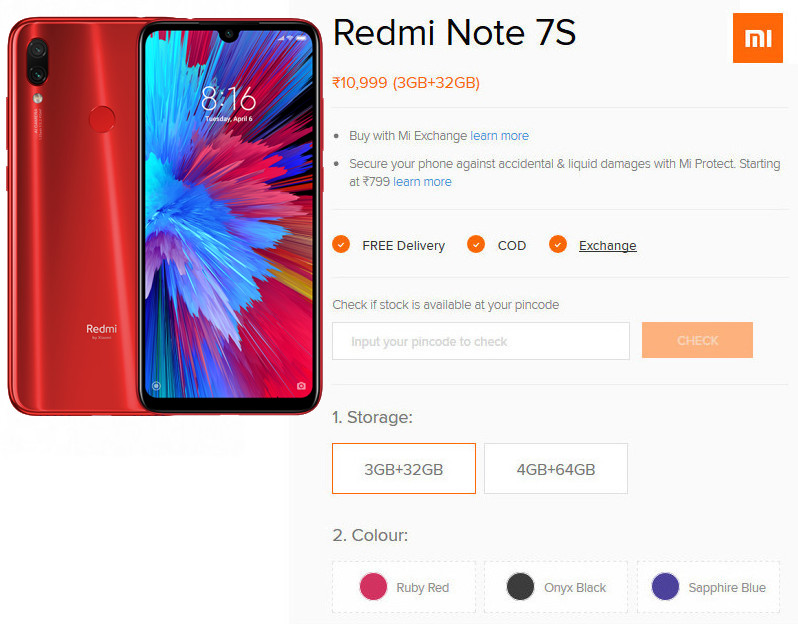Pick the Sapphire Blue color circle

point(665,587)
